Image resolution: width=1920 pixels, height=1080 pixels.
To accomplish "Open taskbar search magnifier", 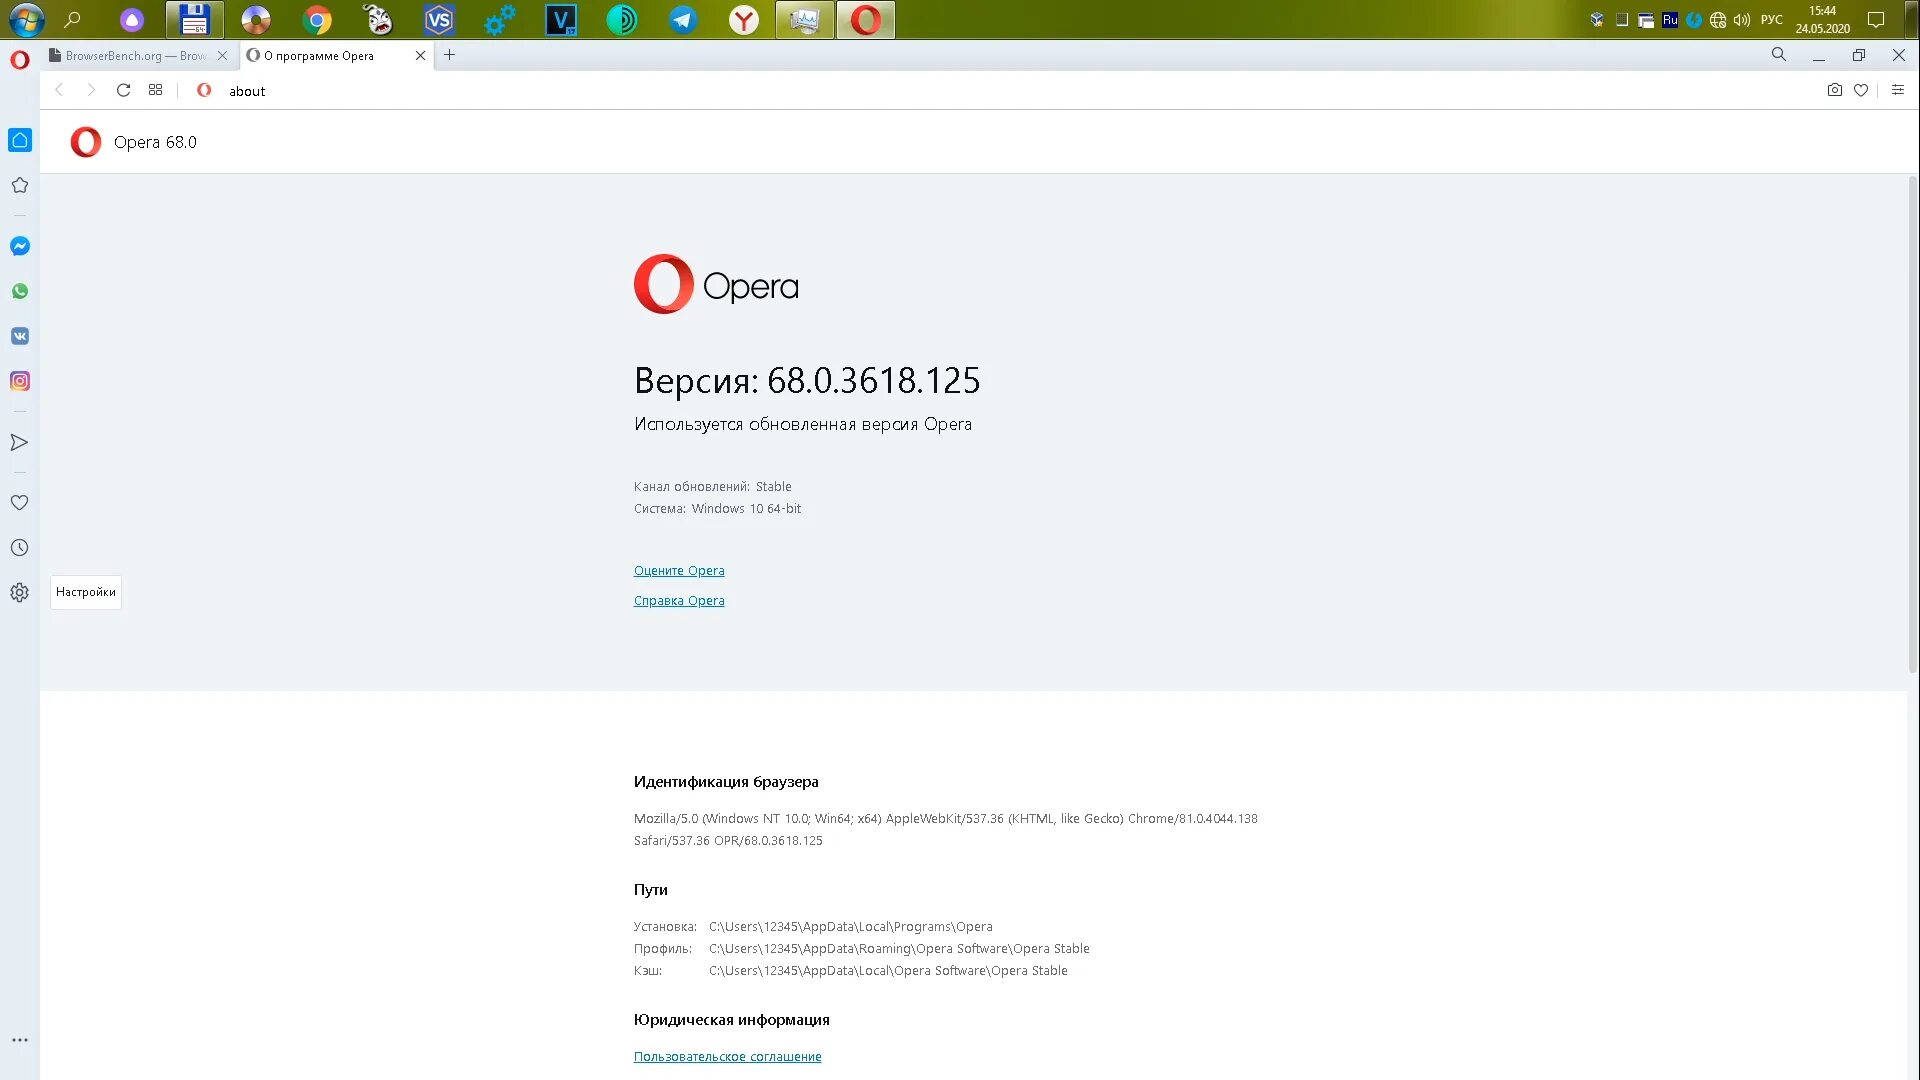I will coord(72,19).
